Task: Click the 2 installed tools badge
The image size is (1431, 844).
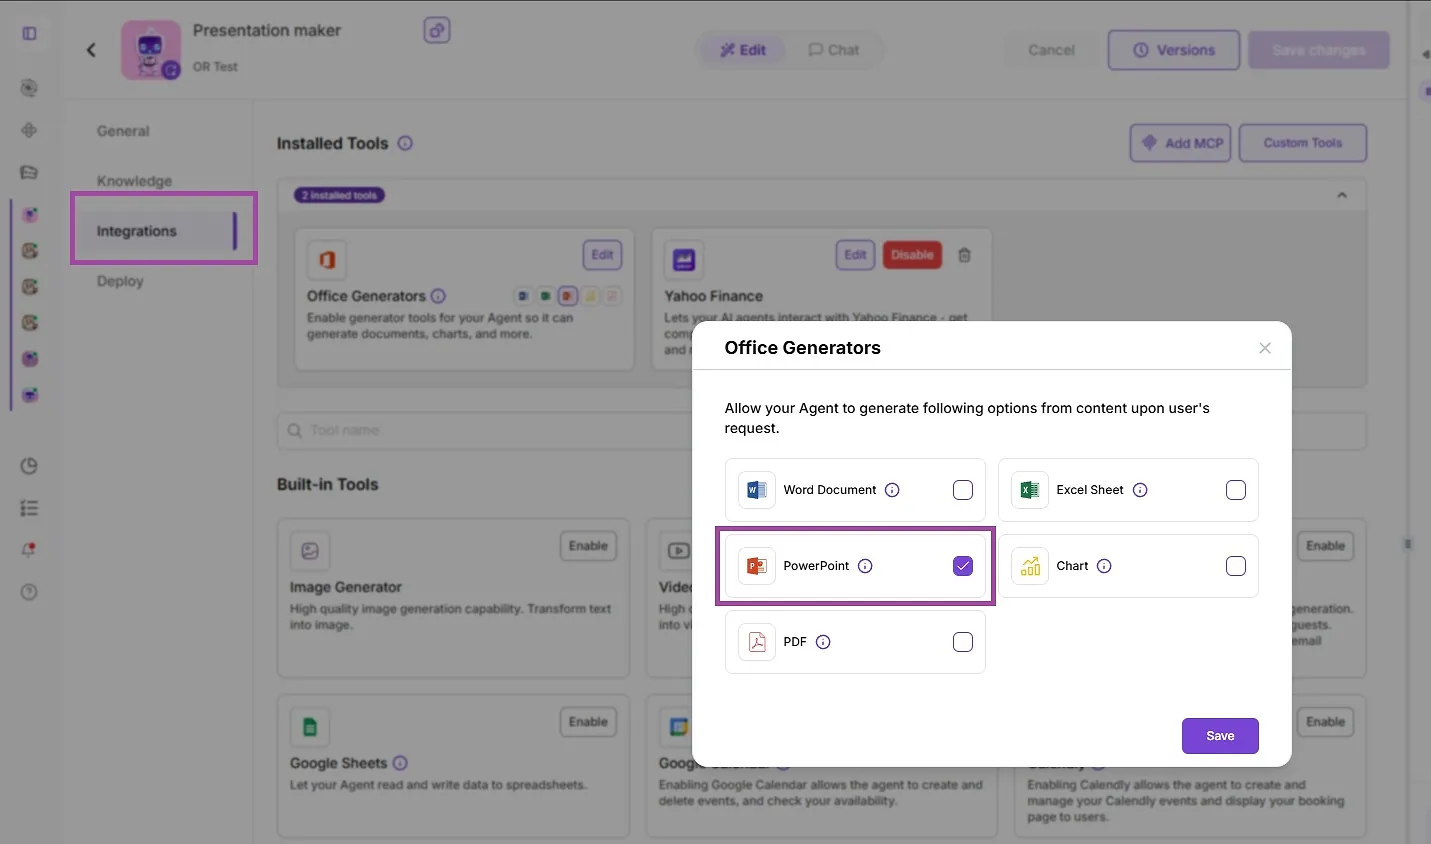Action: pyautogui.click(x=341, y=195)
